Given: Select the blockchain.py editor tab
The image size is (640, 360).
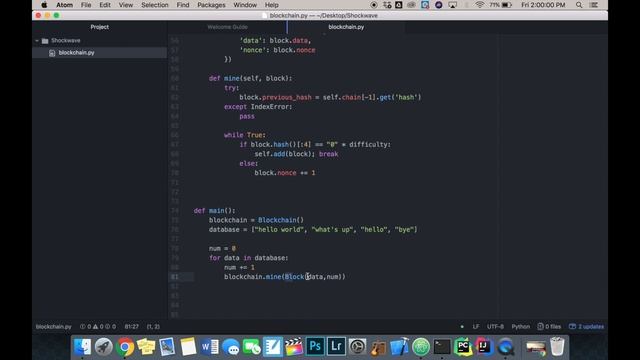Looking at the screenshot, I should coord(346,27).
